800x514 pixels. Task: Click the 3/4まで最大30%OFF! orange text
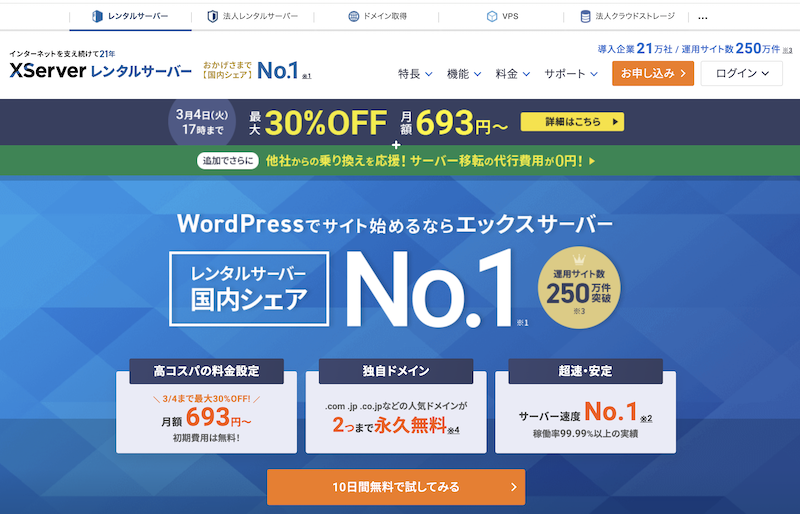[206, 399]
